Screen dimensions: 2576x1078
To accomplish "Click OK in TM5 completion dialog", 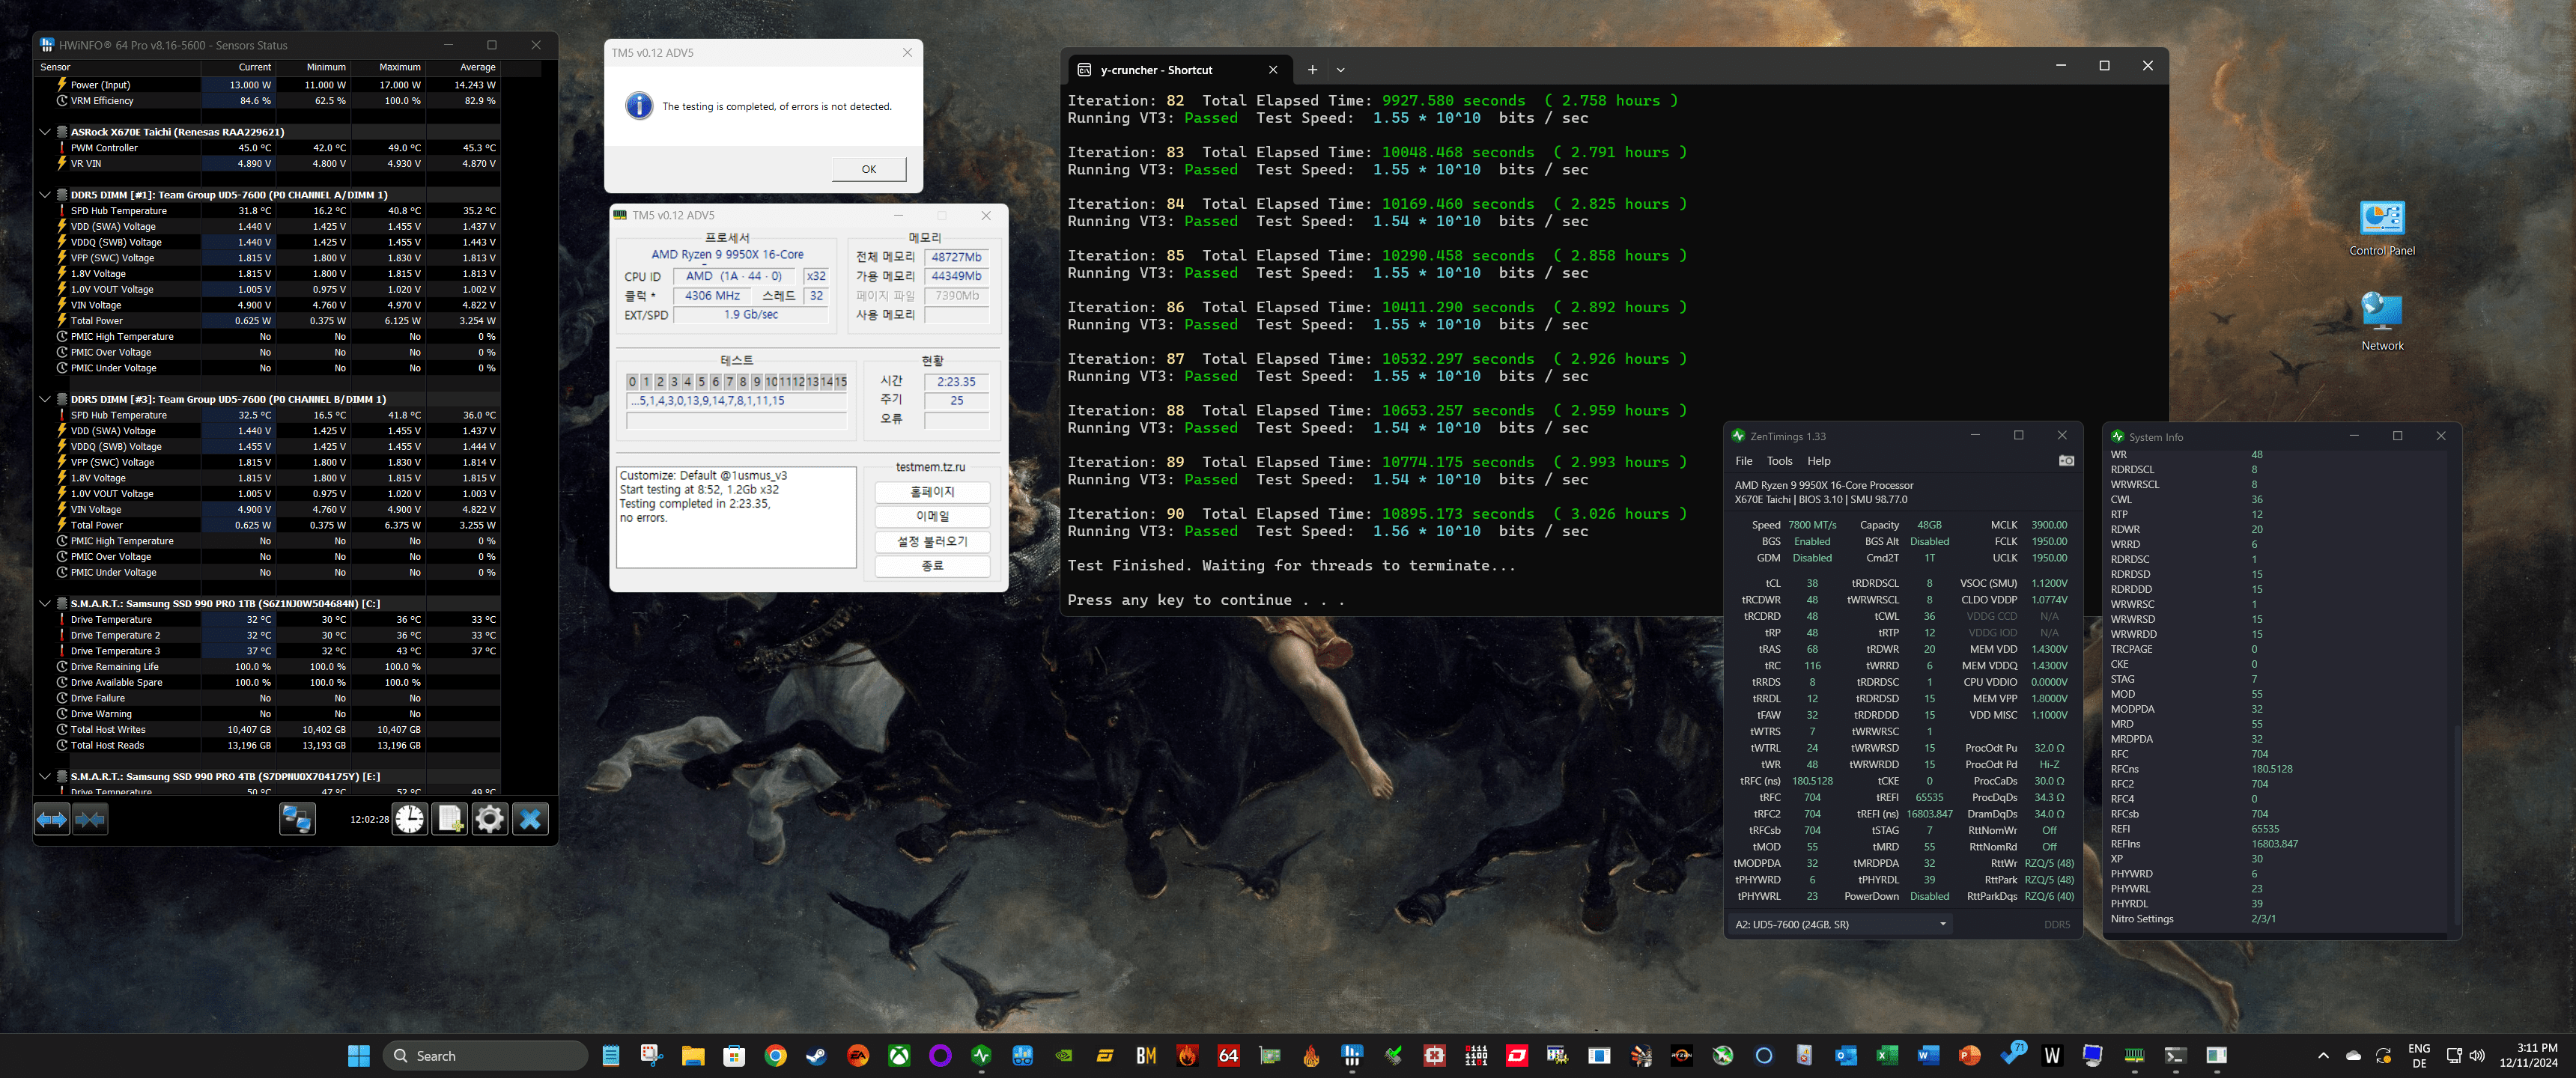I will pos(868,169).
